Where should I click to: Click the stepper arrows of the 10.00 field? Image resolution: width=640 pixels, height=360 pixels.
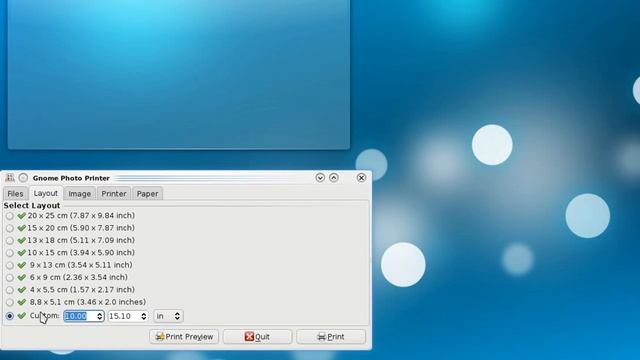click(99, 316)
